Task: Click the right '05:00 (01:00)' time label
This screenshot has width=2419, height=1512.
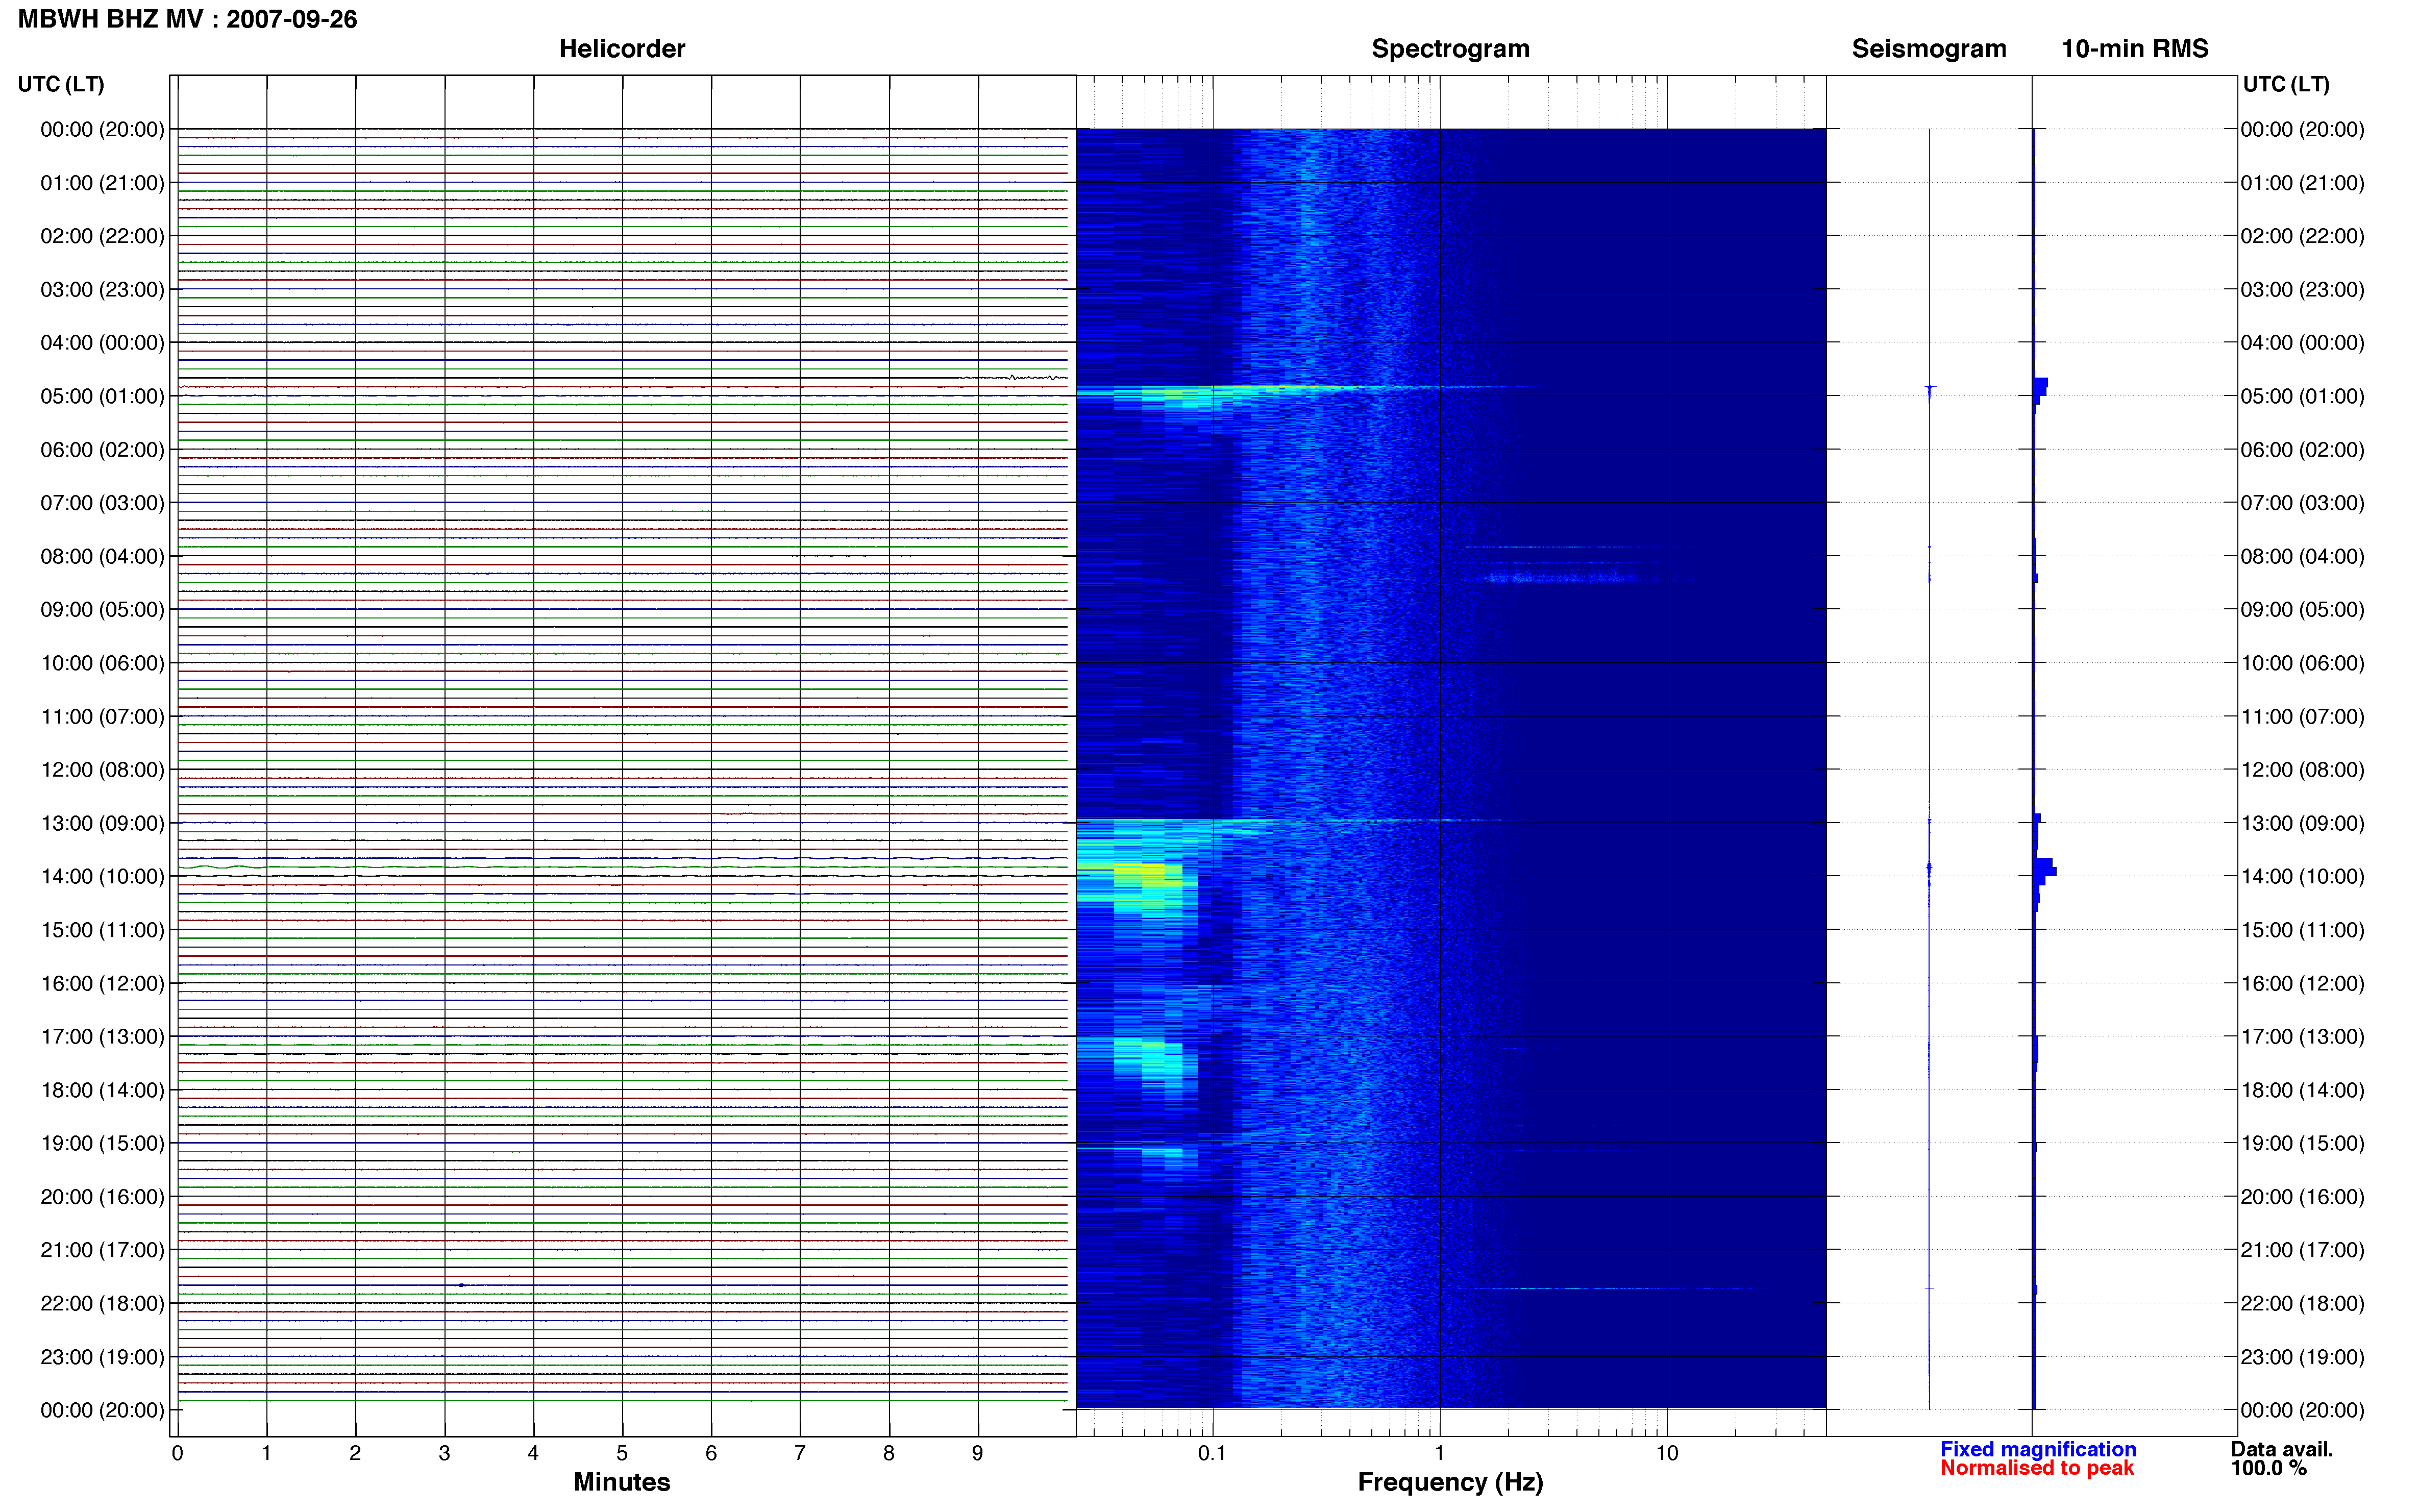Action: tap(2302, 396)
